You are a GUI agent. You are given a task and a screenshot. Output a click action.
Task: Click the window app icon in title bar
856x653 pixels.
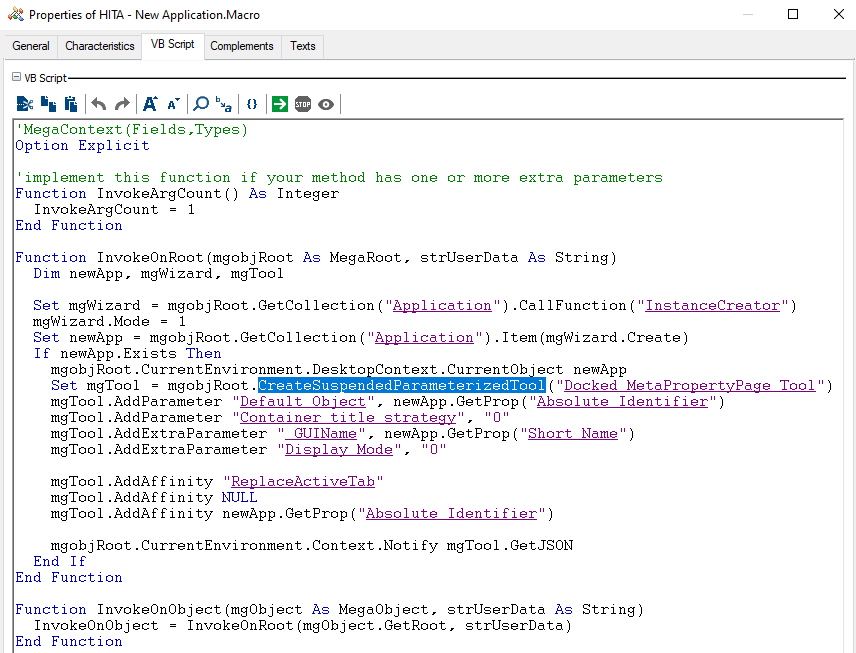pyautogui.click(x=15, y=14)
